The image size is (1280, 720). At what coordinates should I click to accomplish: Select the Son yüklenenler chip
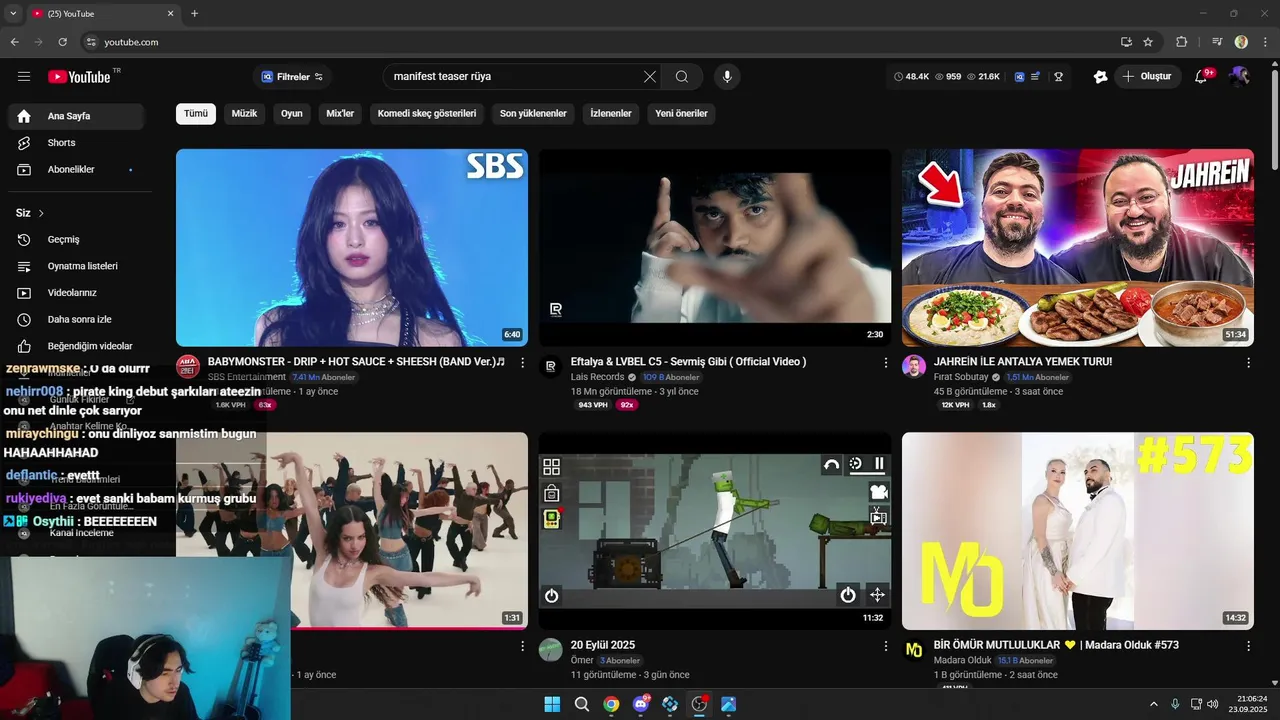pos(533,114)
